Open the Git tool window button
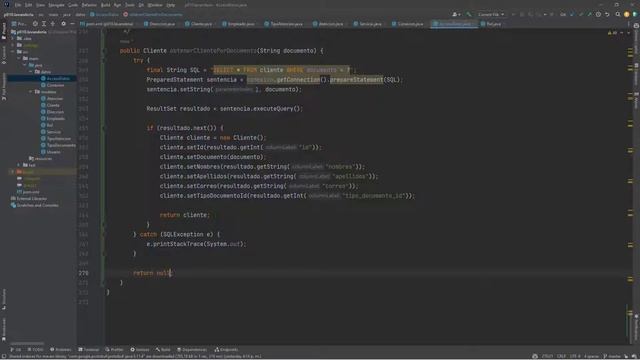Viewport: 640px width, 360px height. [16, 349]
